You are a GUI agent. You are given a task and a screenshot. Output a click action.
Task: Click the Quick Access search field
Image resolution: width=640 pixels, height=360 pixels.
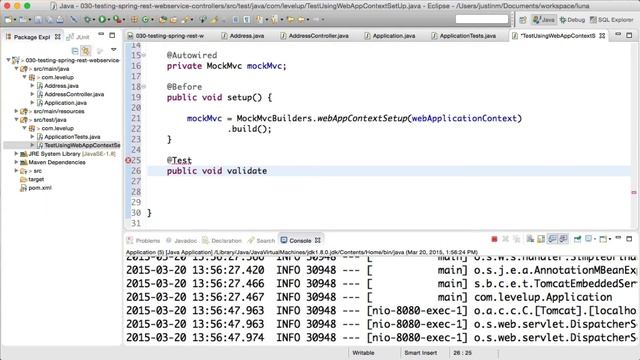482,19
